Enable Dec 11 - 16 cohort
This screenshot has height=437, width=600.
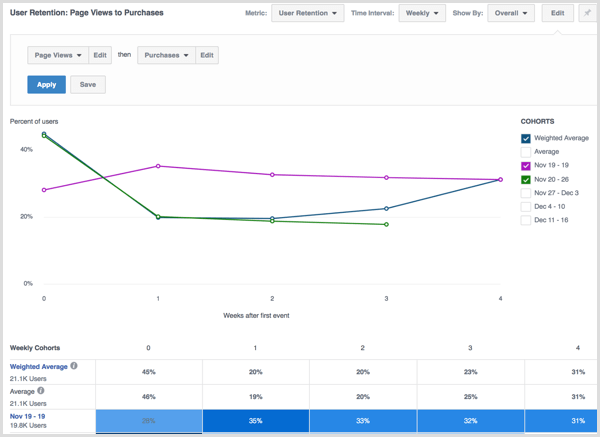526,220
